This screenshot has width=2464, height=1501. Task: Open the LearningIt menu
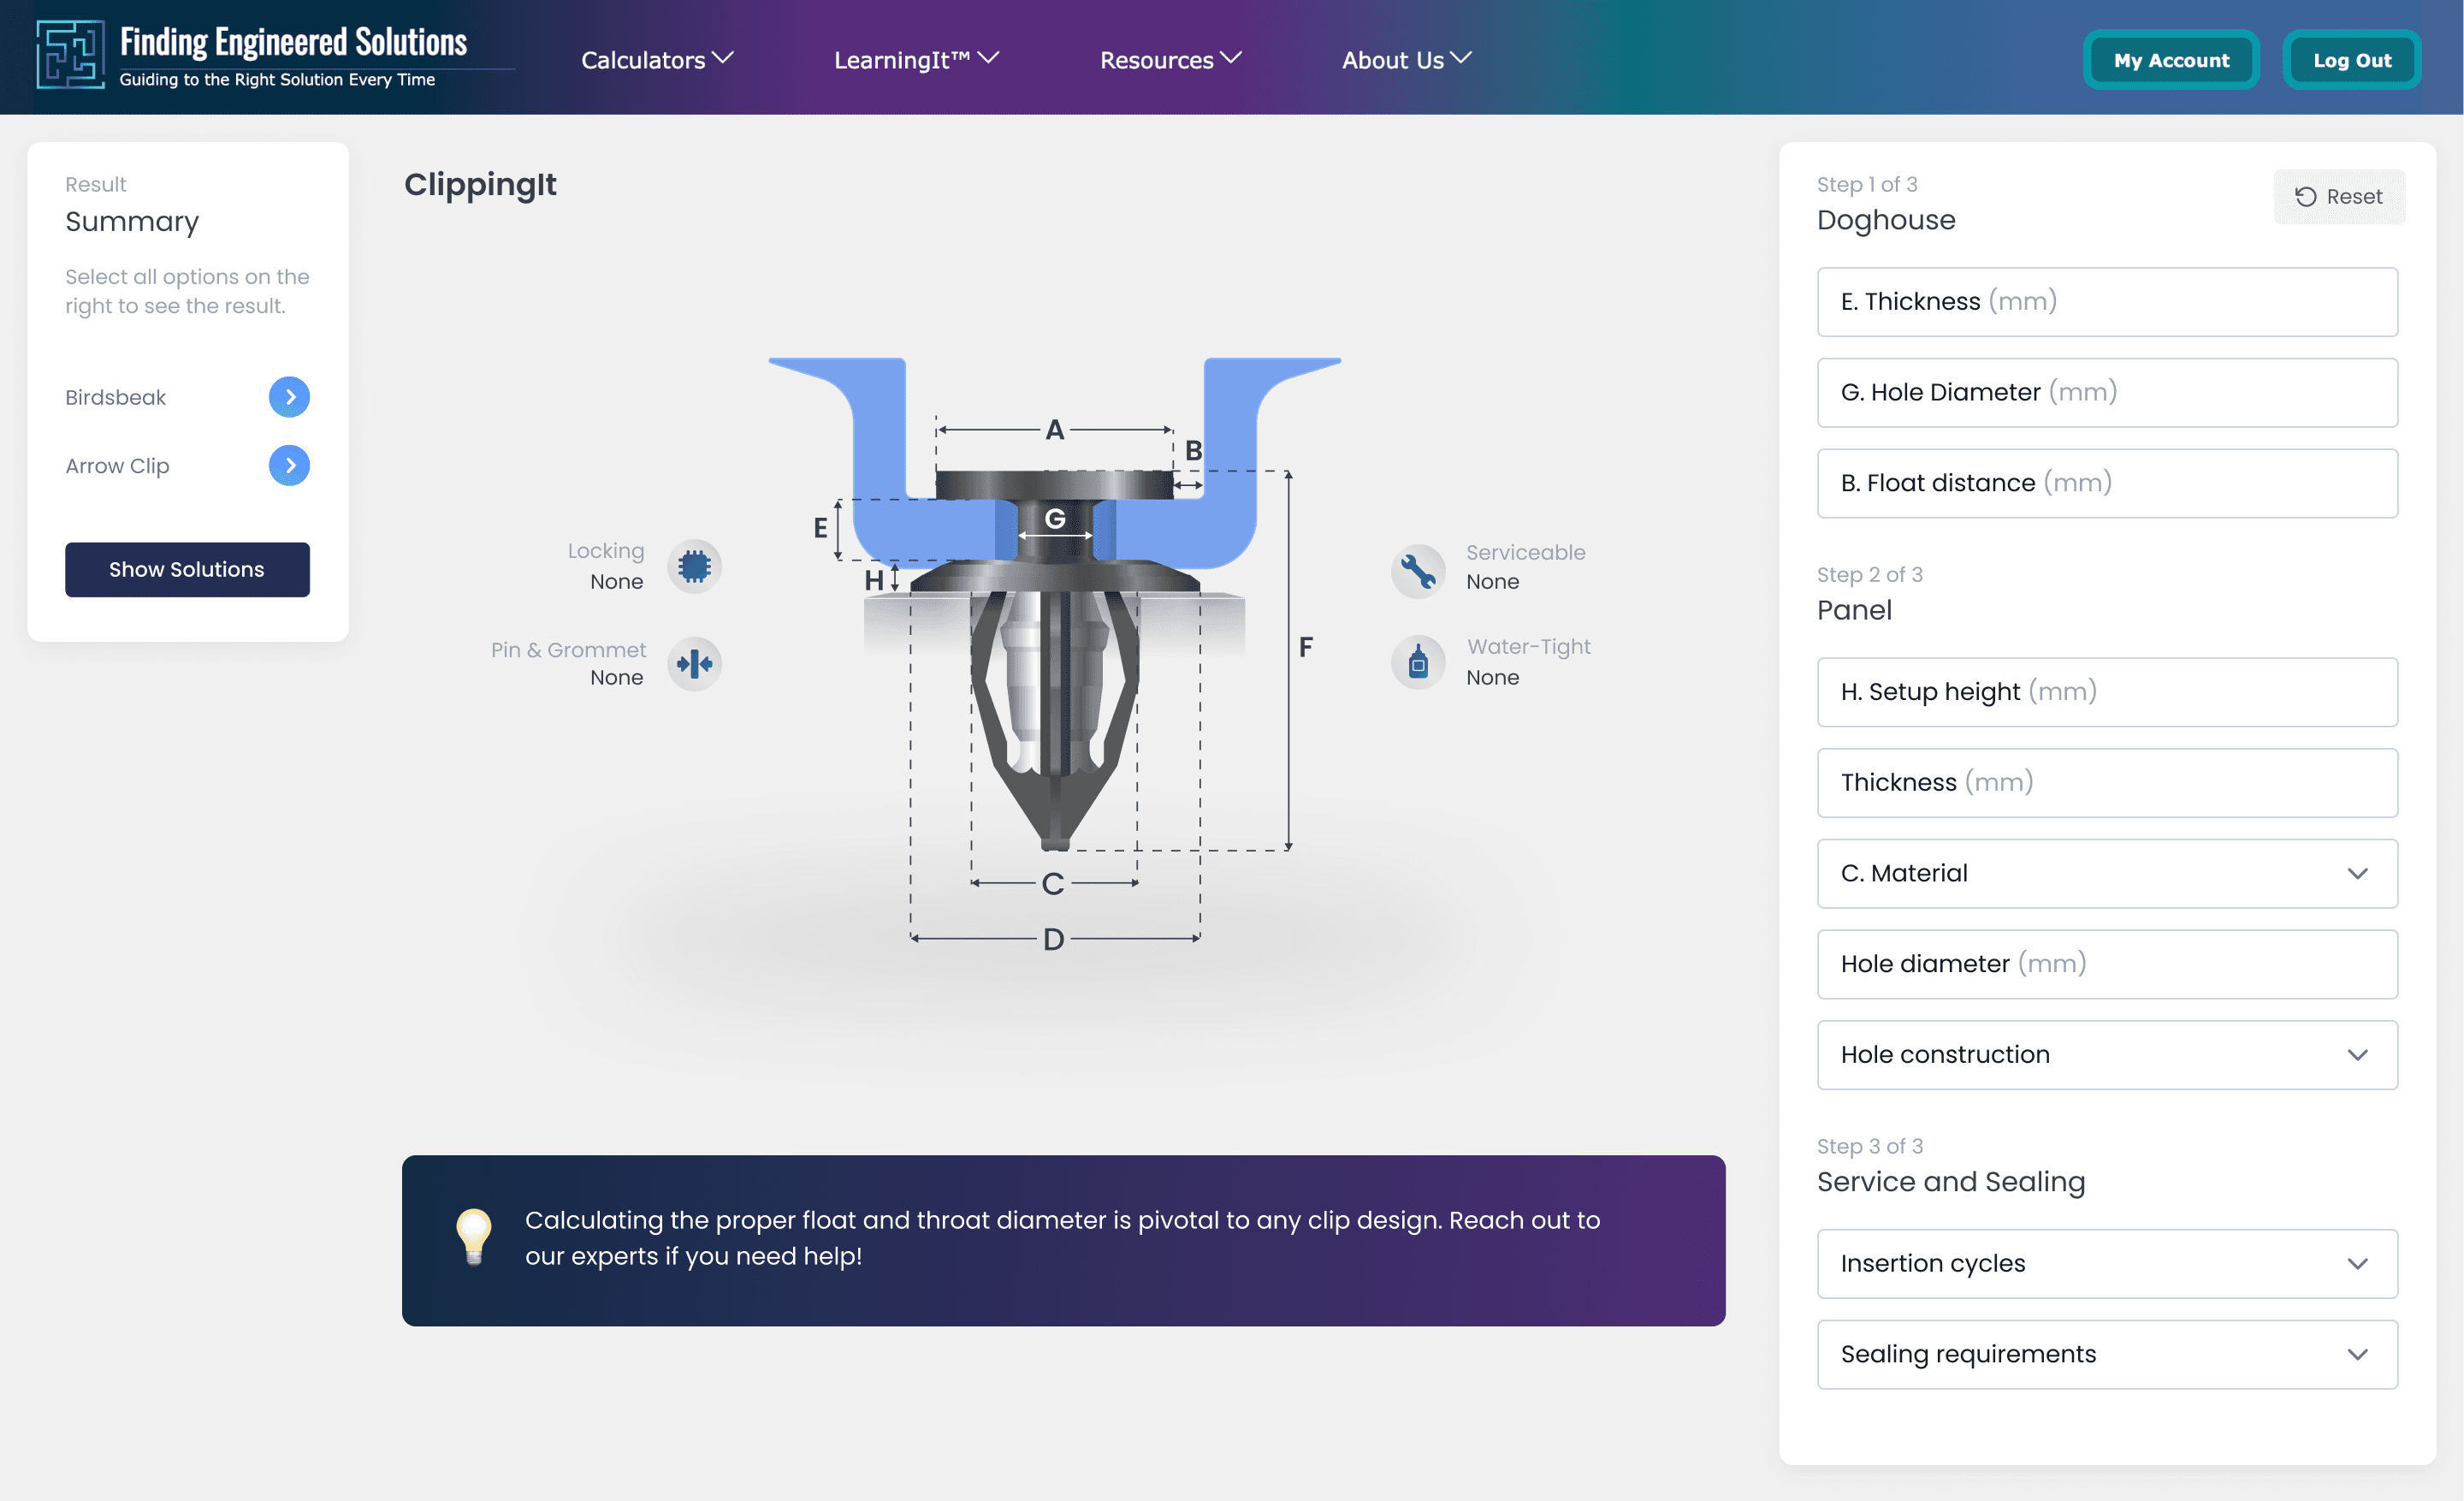click(915, 60)
